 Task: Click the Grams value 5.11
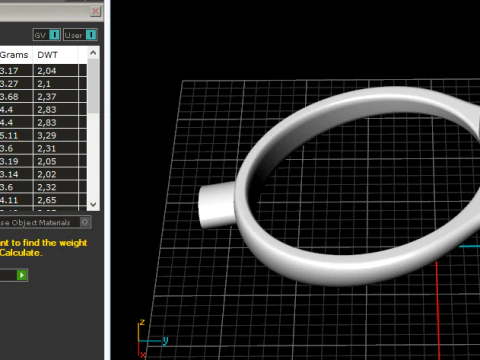coord(9,135)
